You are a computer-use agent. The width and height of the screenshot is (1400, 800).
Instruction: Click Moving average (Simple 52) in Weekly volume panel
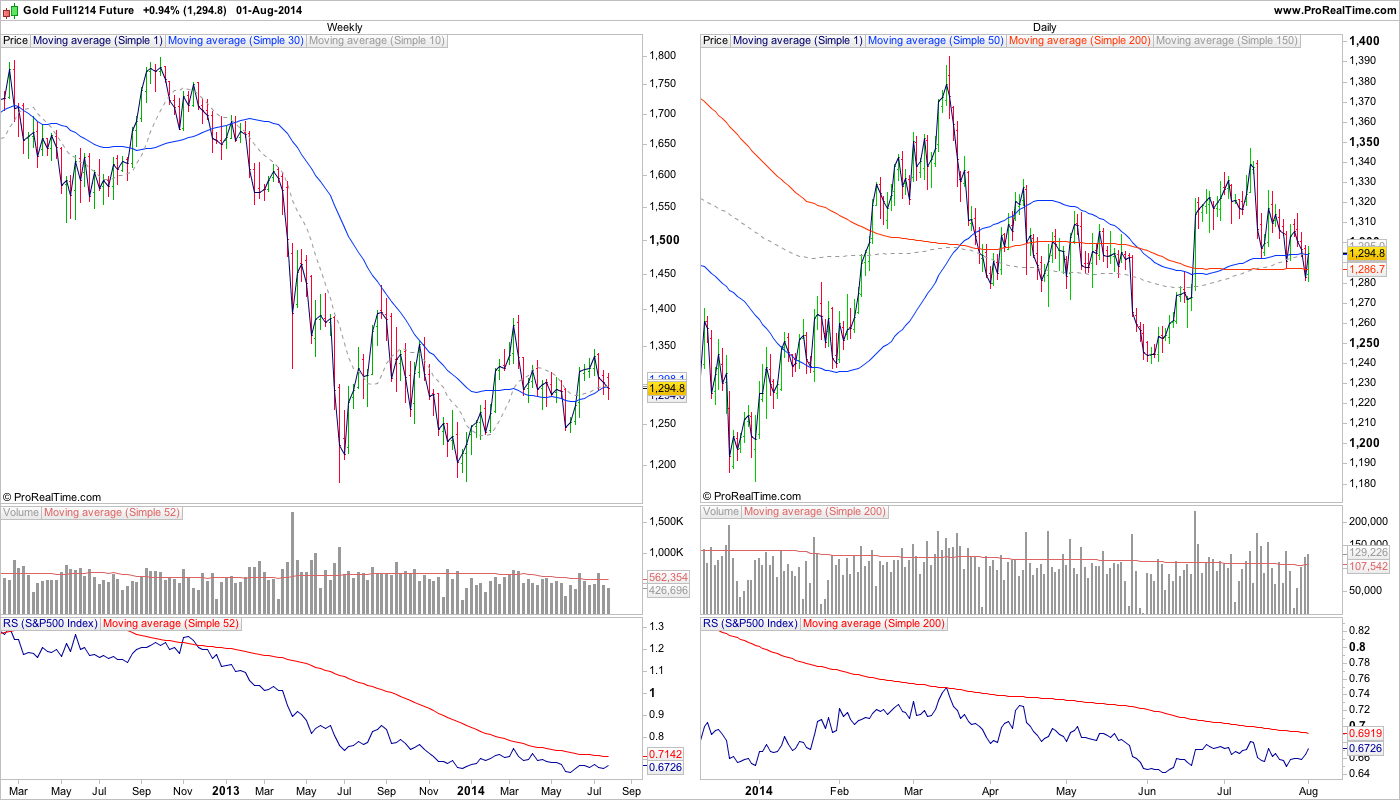tap(113, 512)
